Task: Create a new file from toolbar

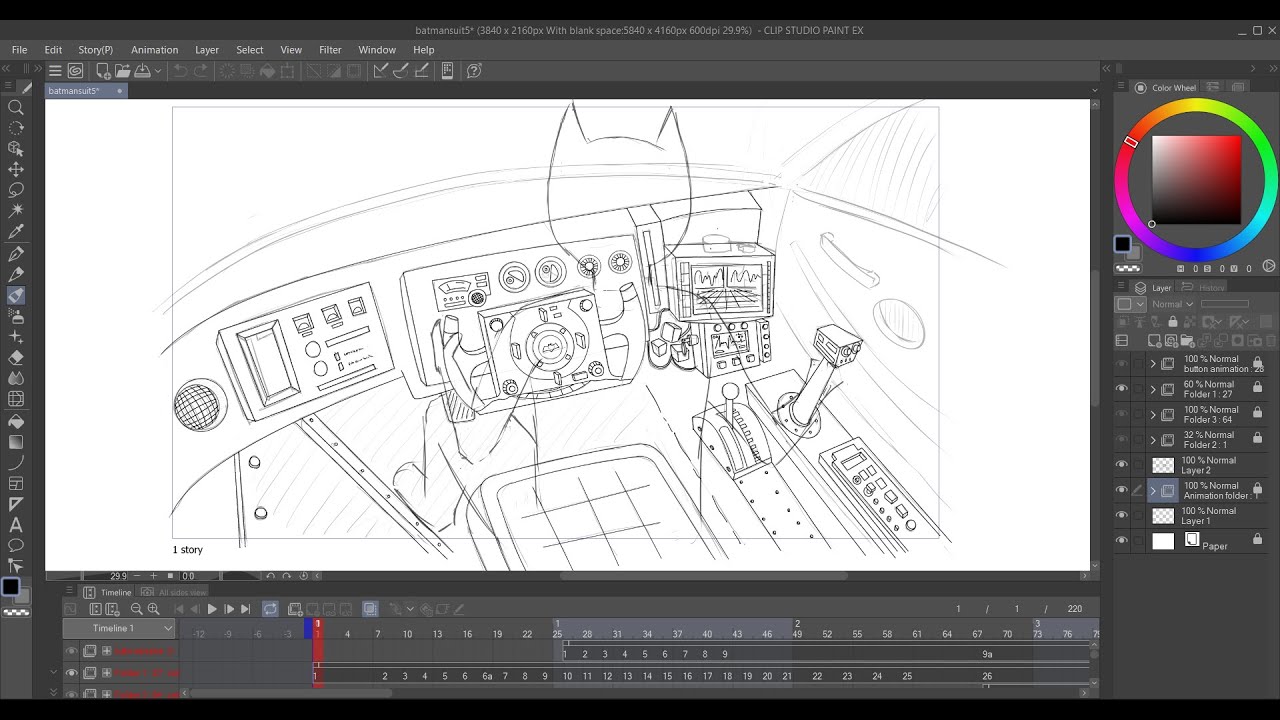Action: pyautogui.click(x=103, y=71)
